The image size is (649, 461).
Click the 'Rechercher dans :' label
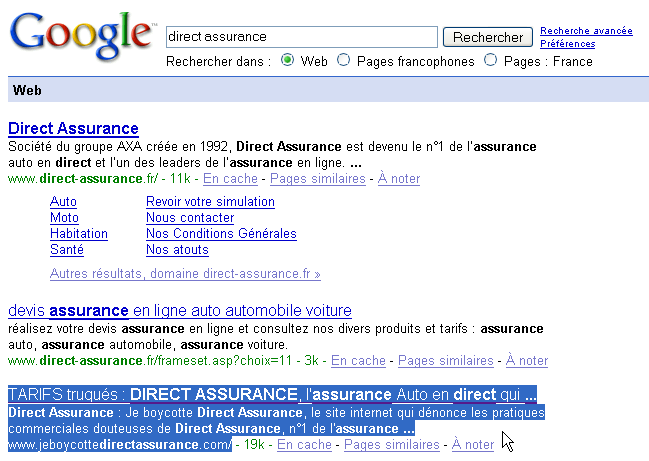pyautogui.click(x=218, y=62)
